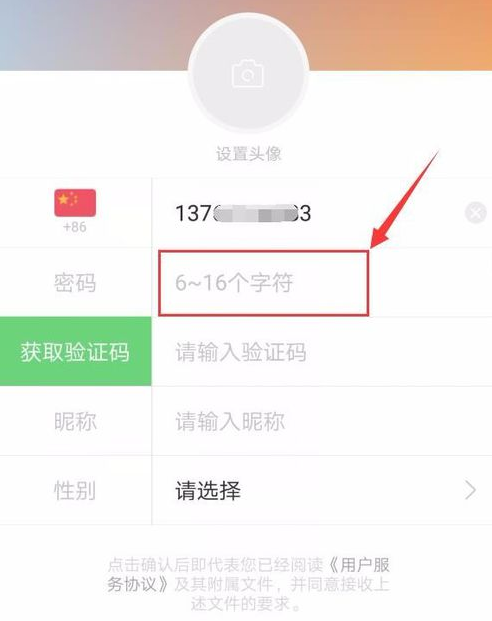The height and width of the screenshot is (621, 492).
Task: Tap the 密码 label
Action: 75,283
